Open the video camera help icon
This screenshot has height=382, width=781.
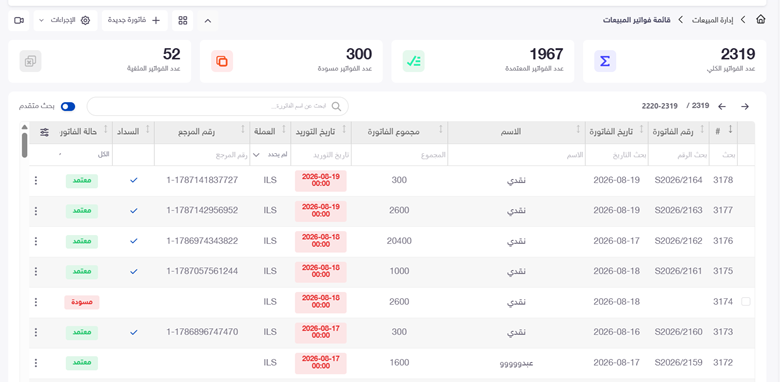pyautogui.click(x=19, y=20)
